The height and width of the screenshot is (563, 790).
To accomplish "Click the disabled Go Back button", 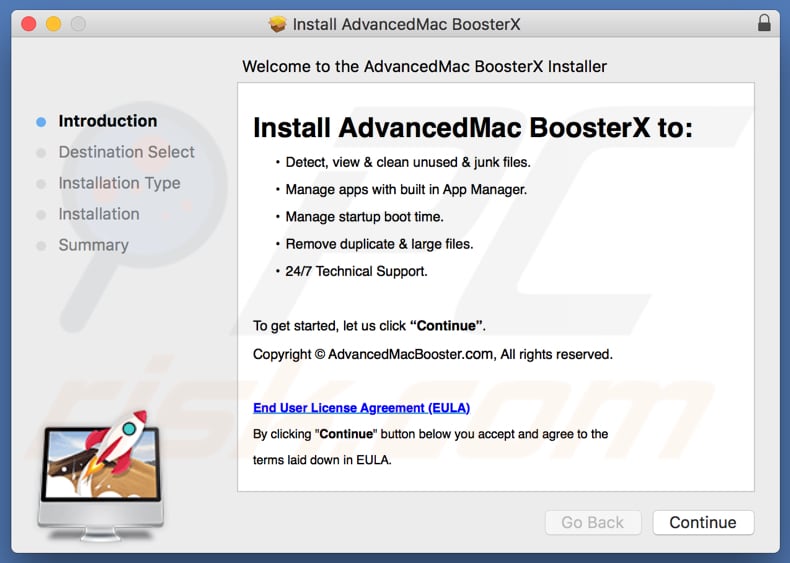I will (x=593, y=522).
